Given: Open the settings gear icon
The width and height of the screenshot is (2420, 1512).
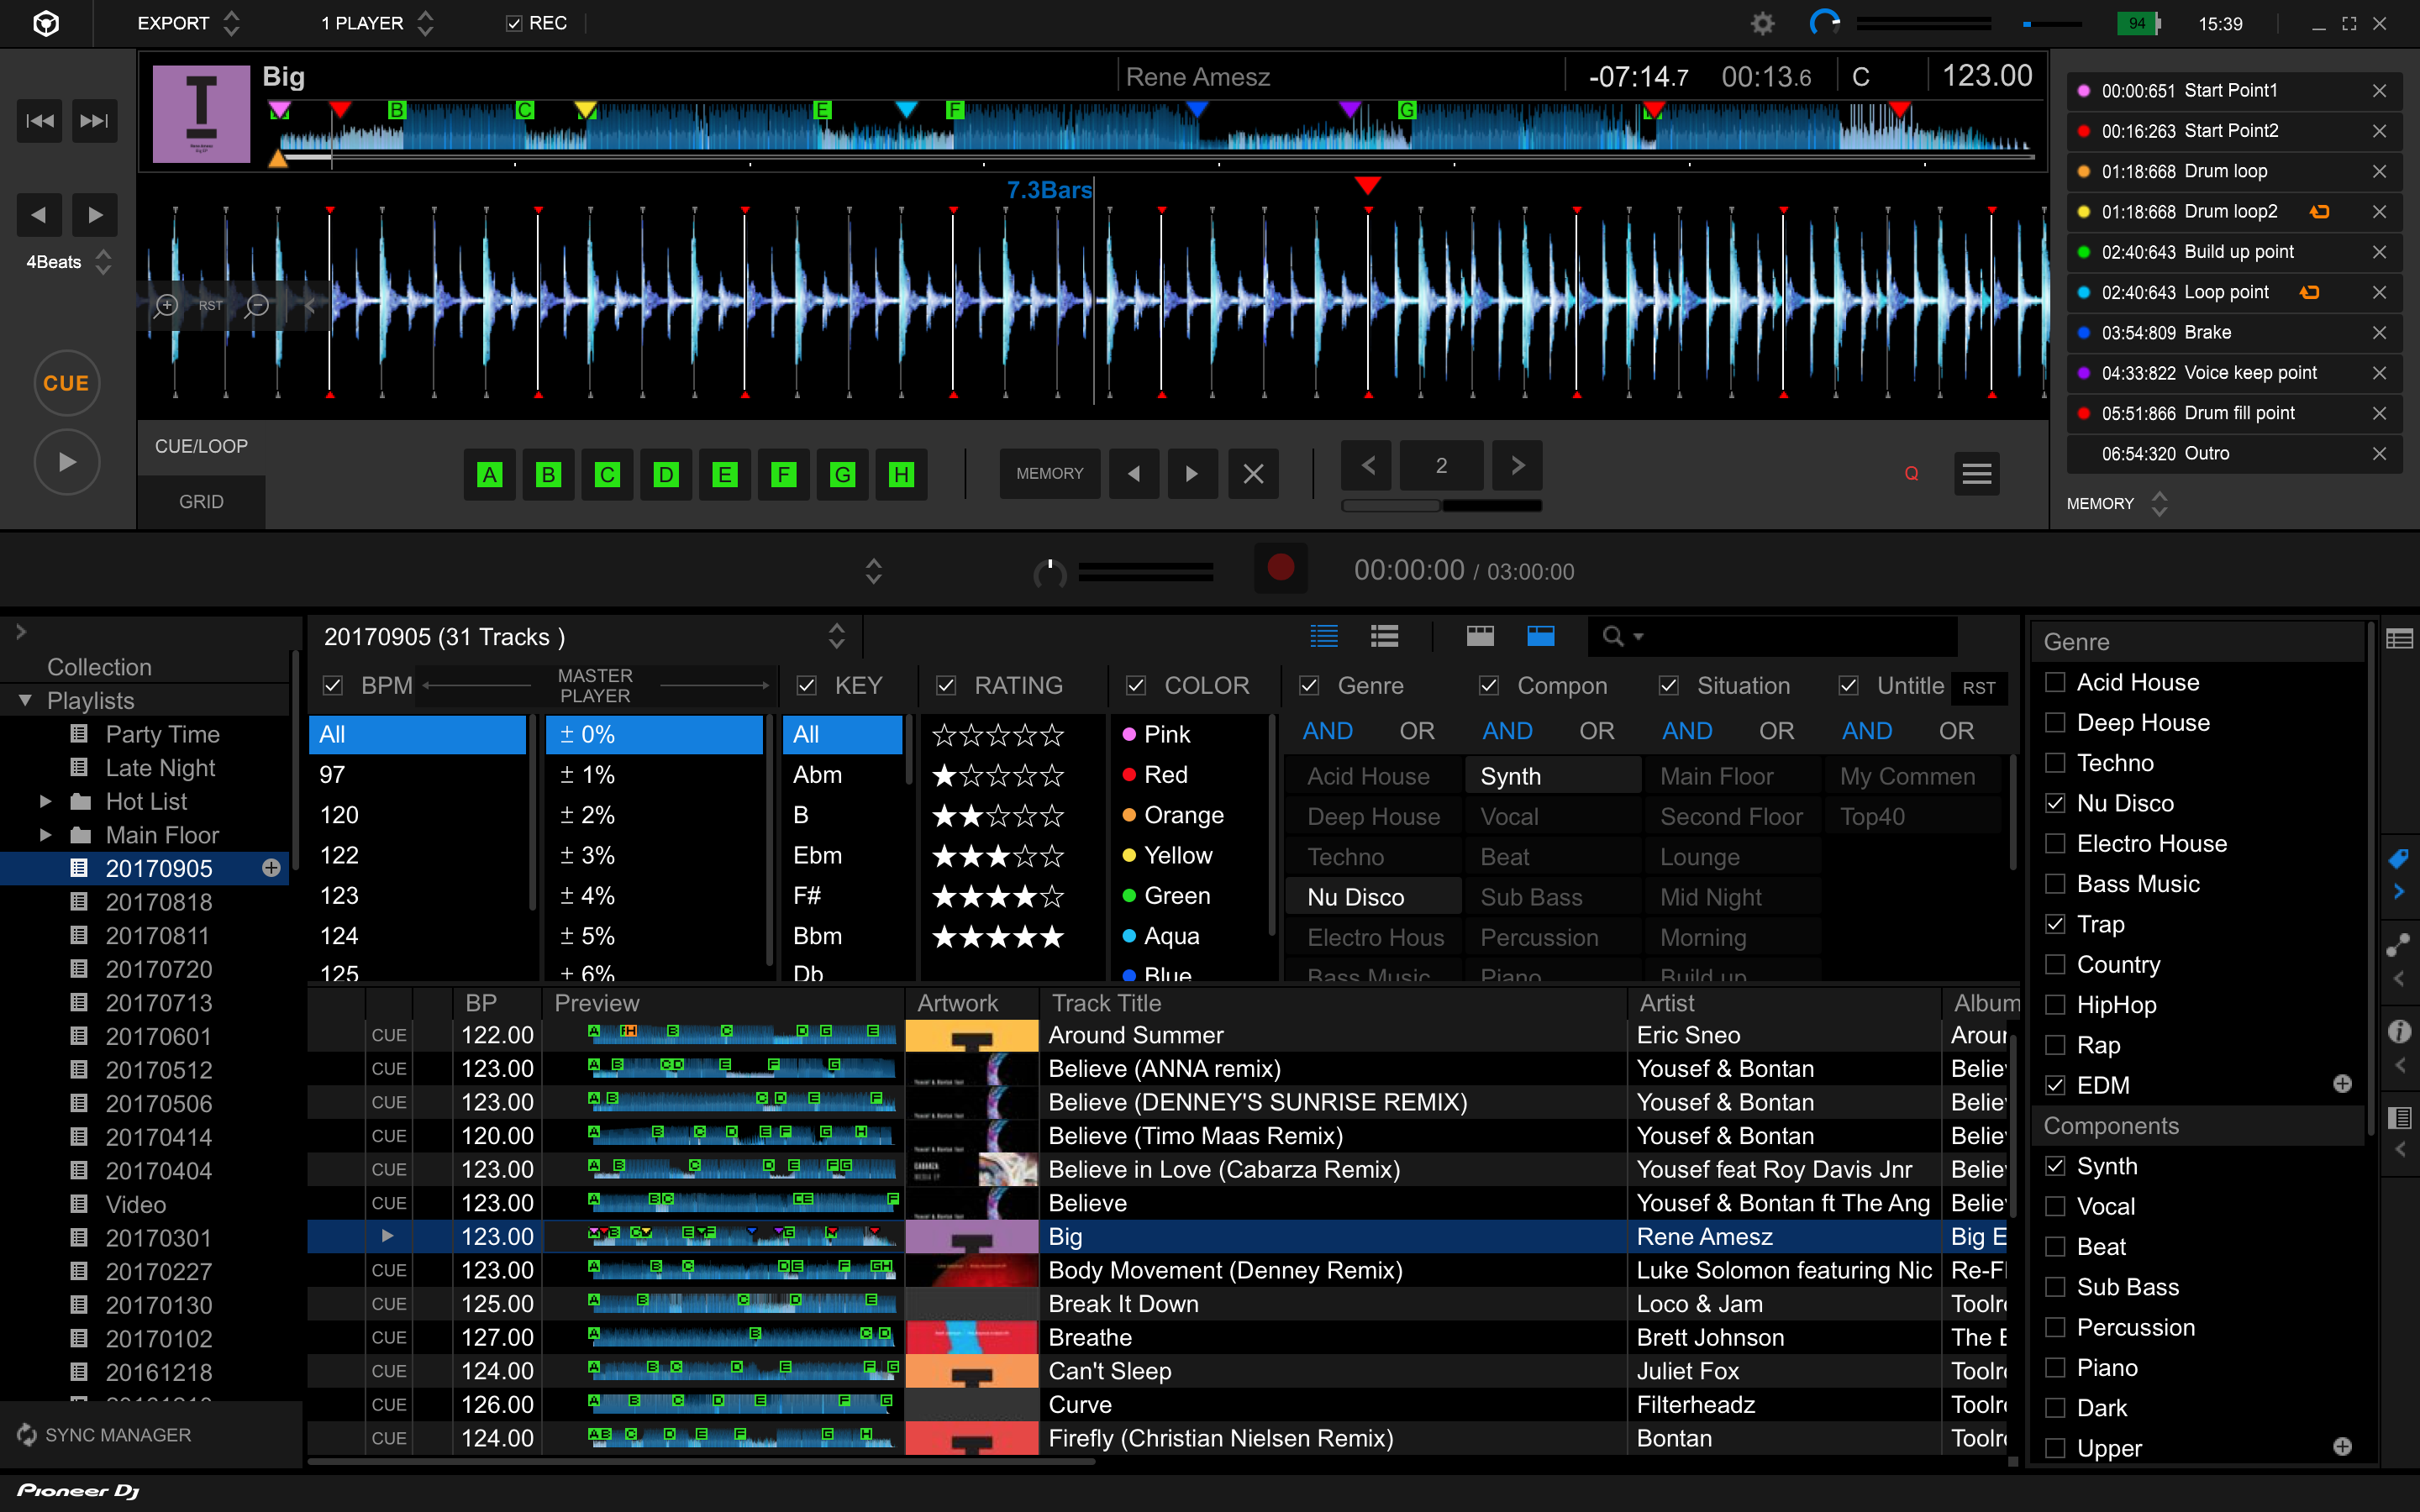Looking at the screenshot, I should pos(1762,23).
